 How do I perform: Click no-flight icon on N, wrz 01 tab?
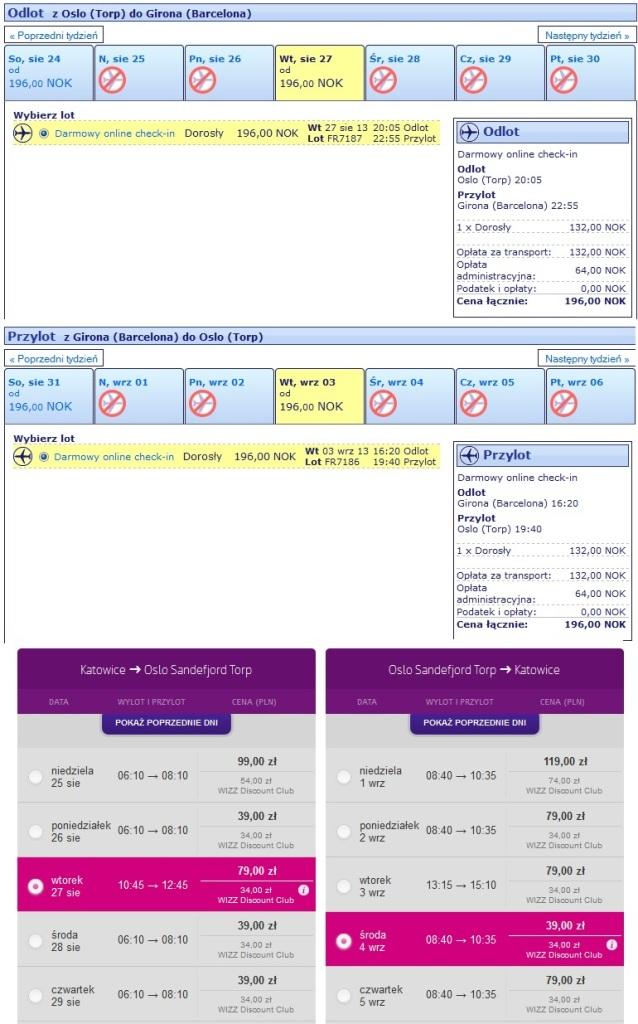[x=112, y=404]
